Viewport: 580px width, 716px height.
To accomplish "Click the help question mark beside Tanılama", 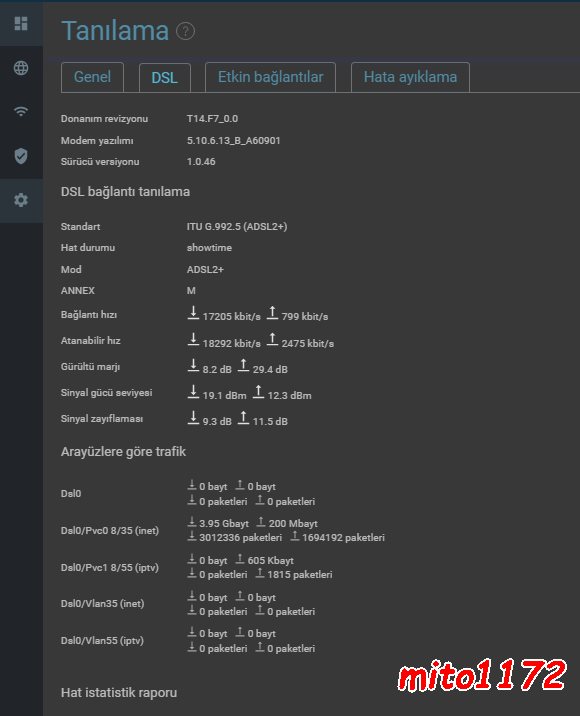I will click(x=185, y=31).
